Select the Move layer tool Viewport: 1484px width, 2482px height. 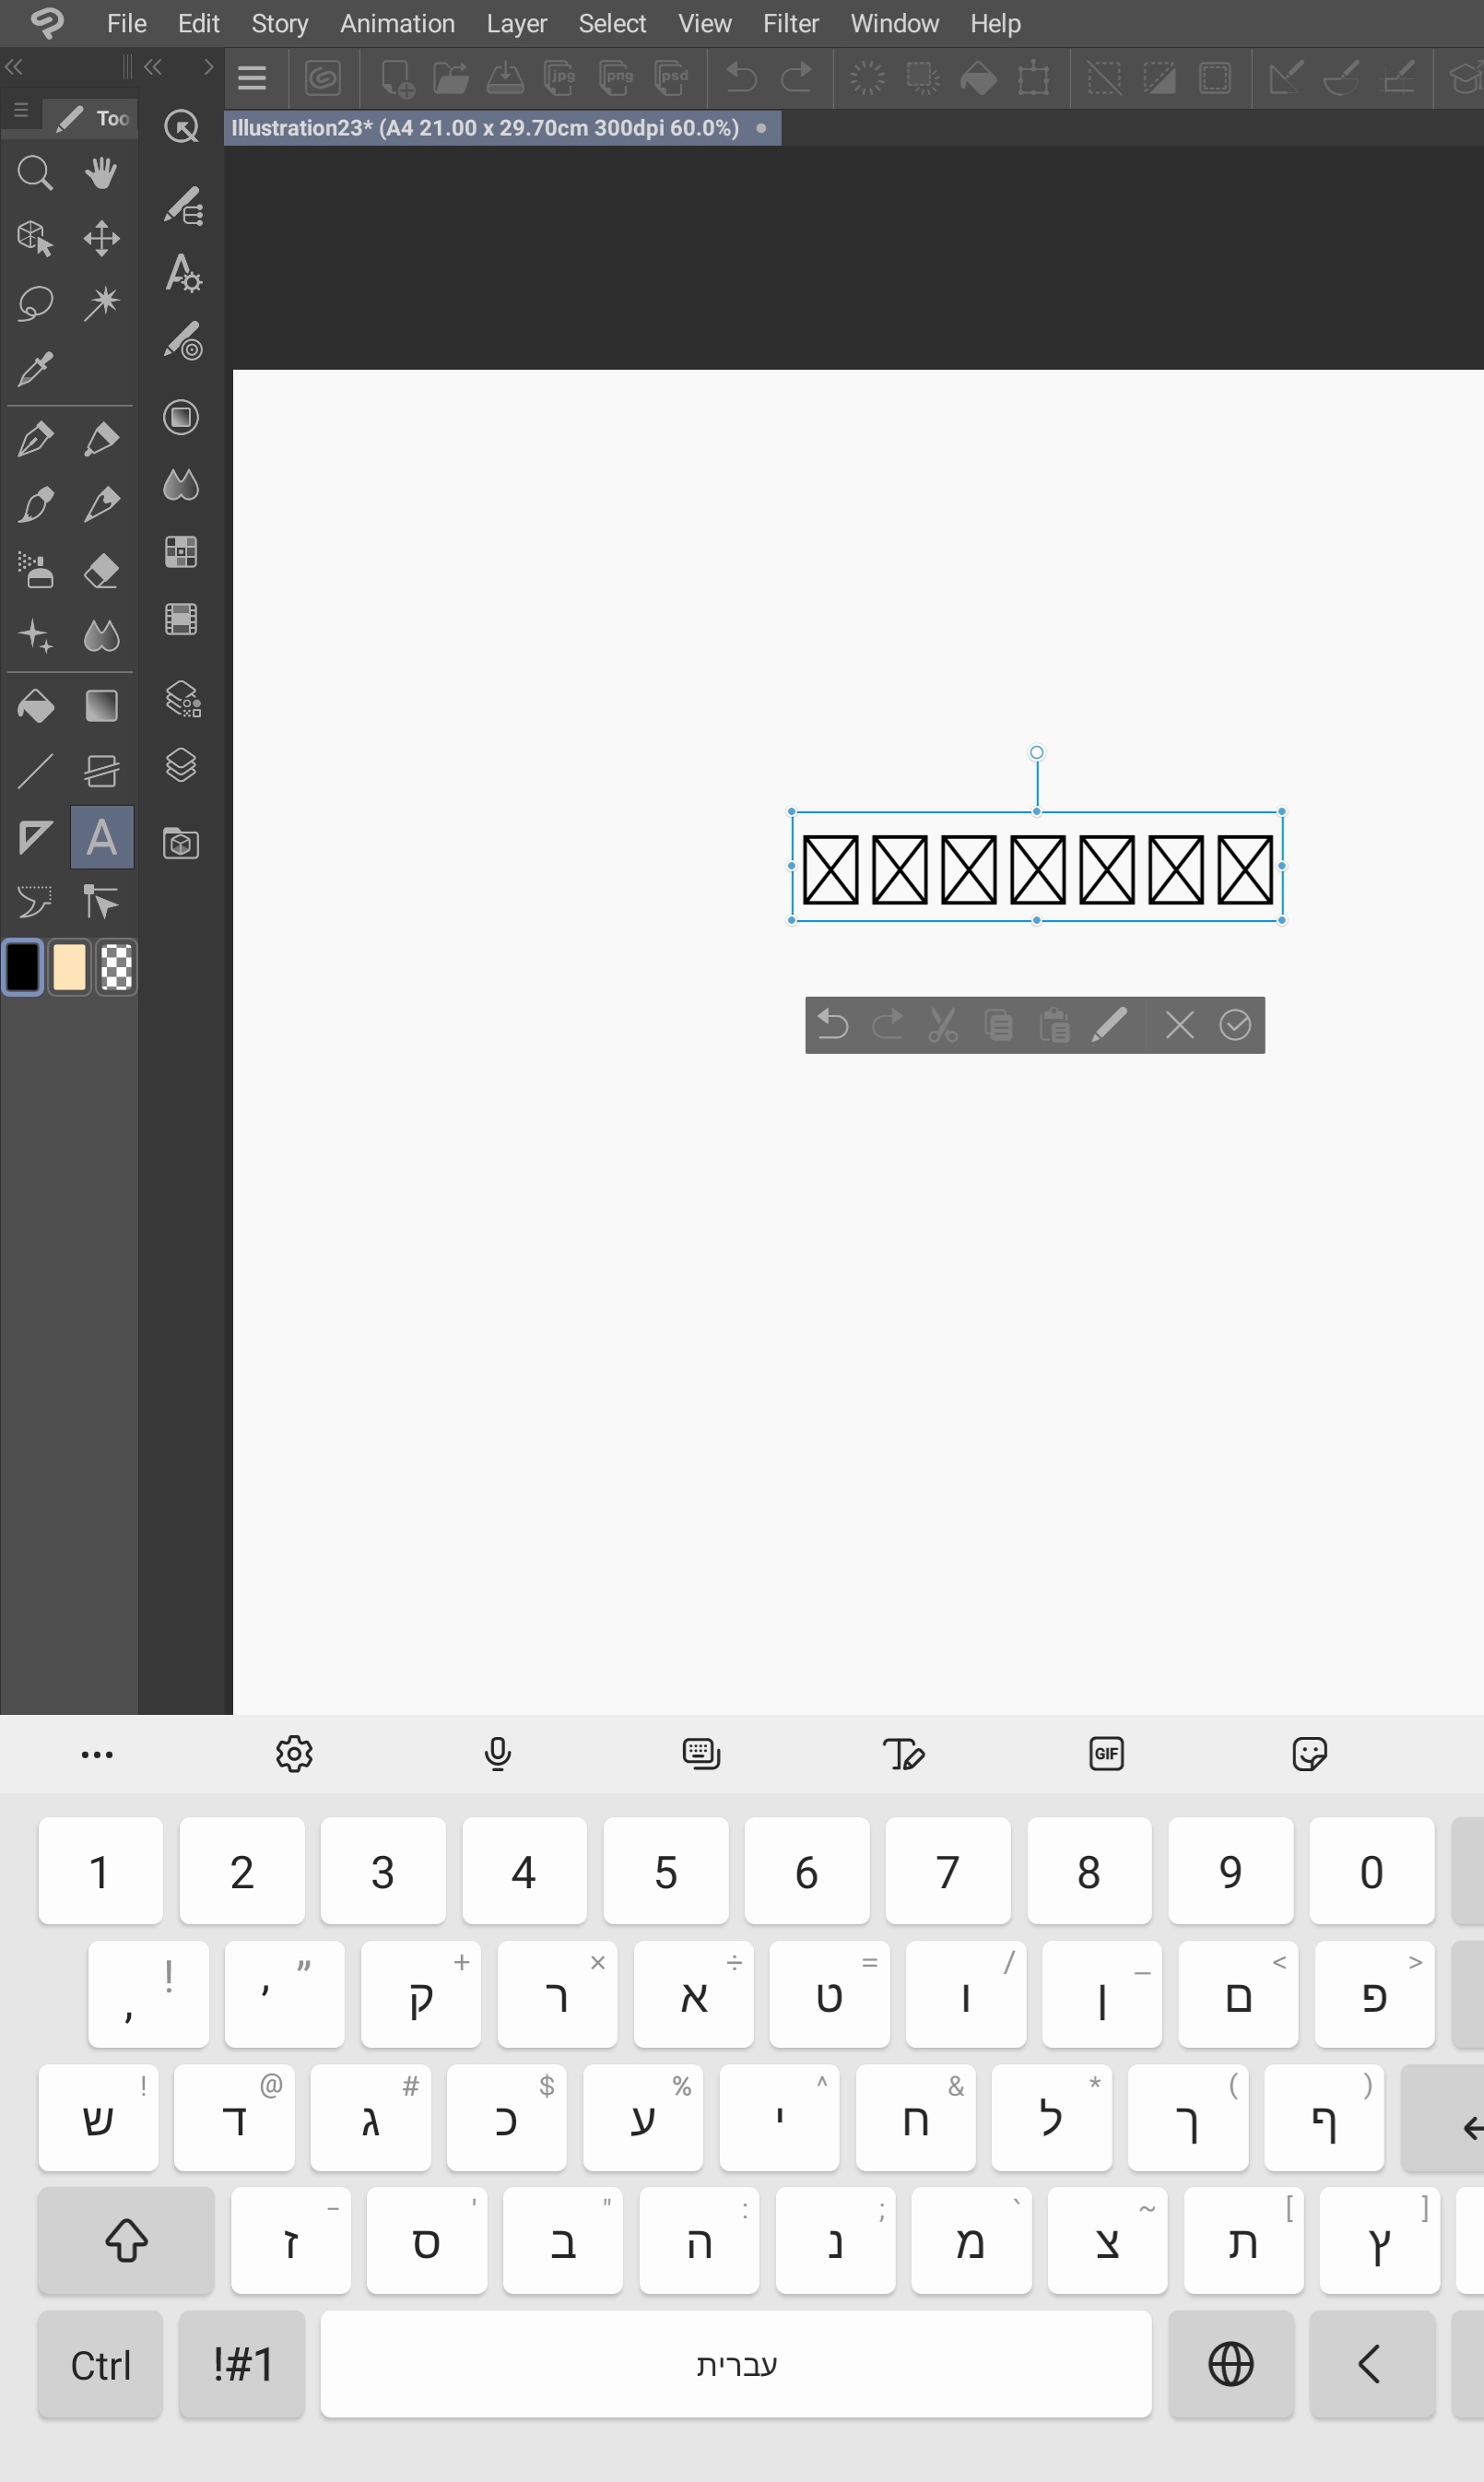(101, 239)
